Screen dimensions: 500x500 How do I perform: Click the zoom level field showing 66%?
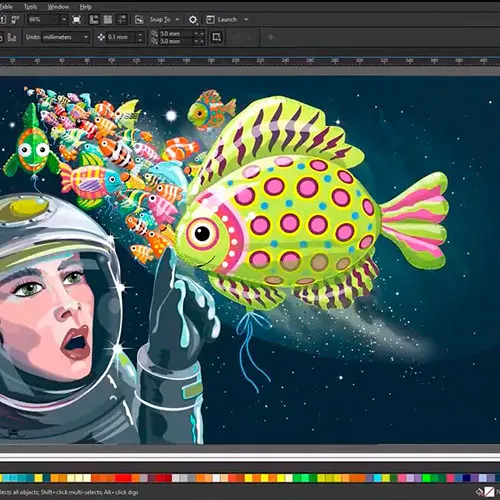(43, 20)
